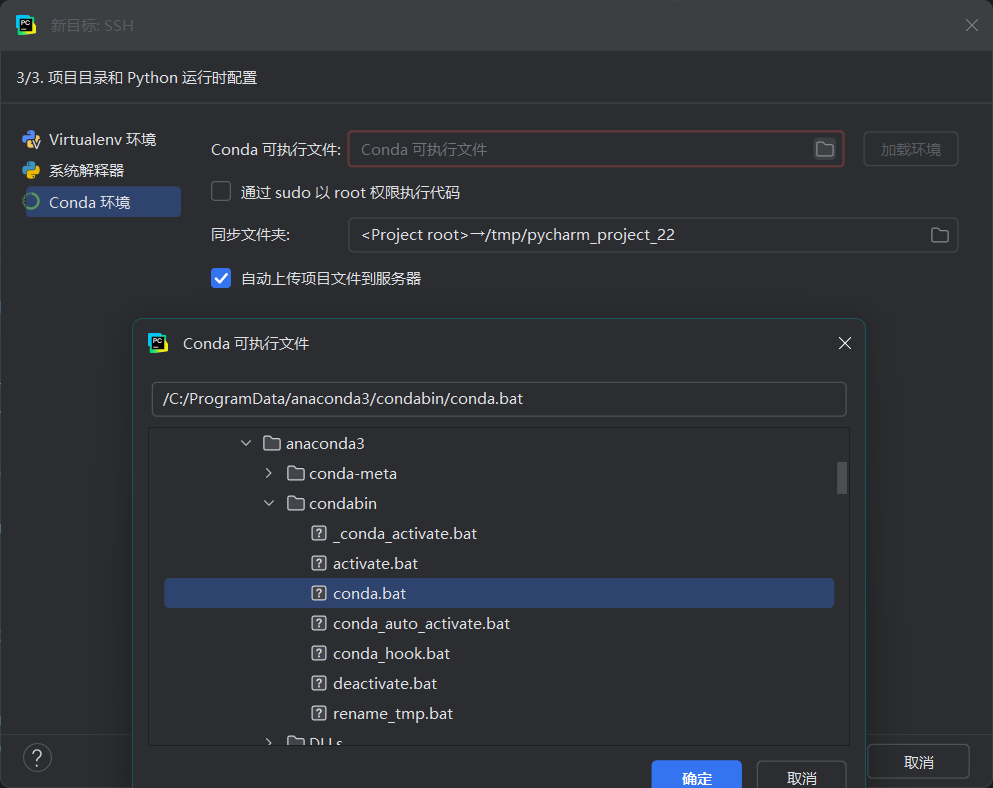Select rename_tmp.bat in the file tree
This screenshot has width=993, height=788.
(499, 713)
